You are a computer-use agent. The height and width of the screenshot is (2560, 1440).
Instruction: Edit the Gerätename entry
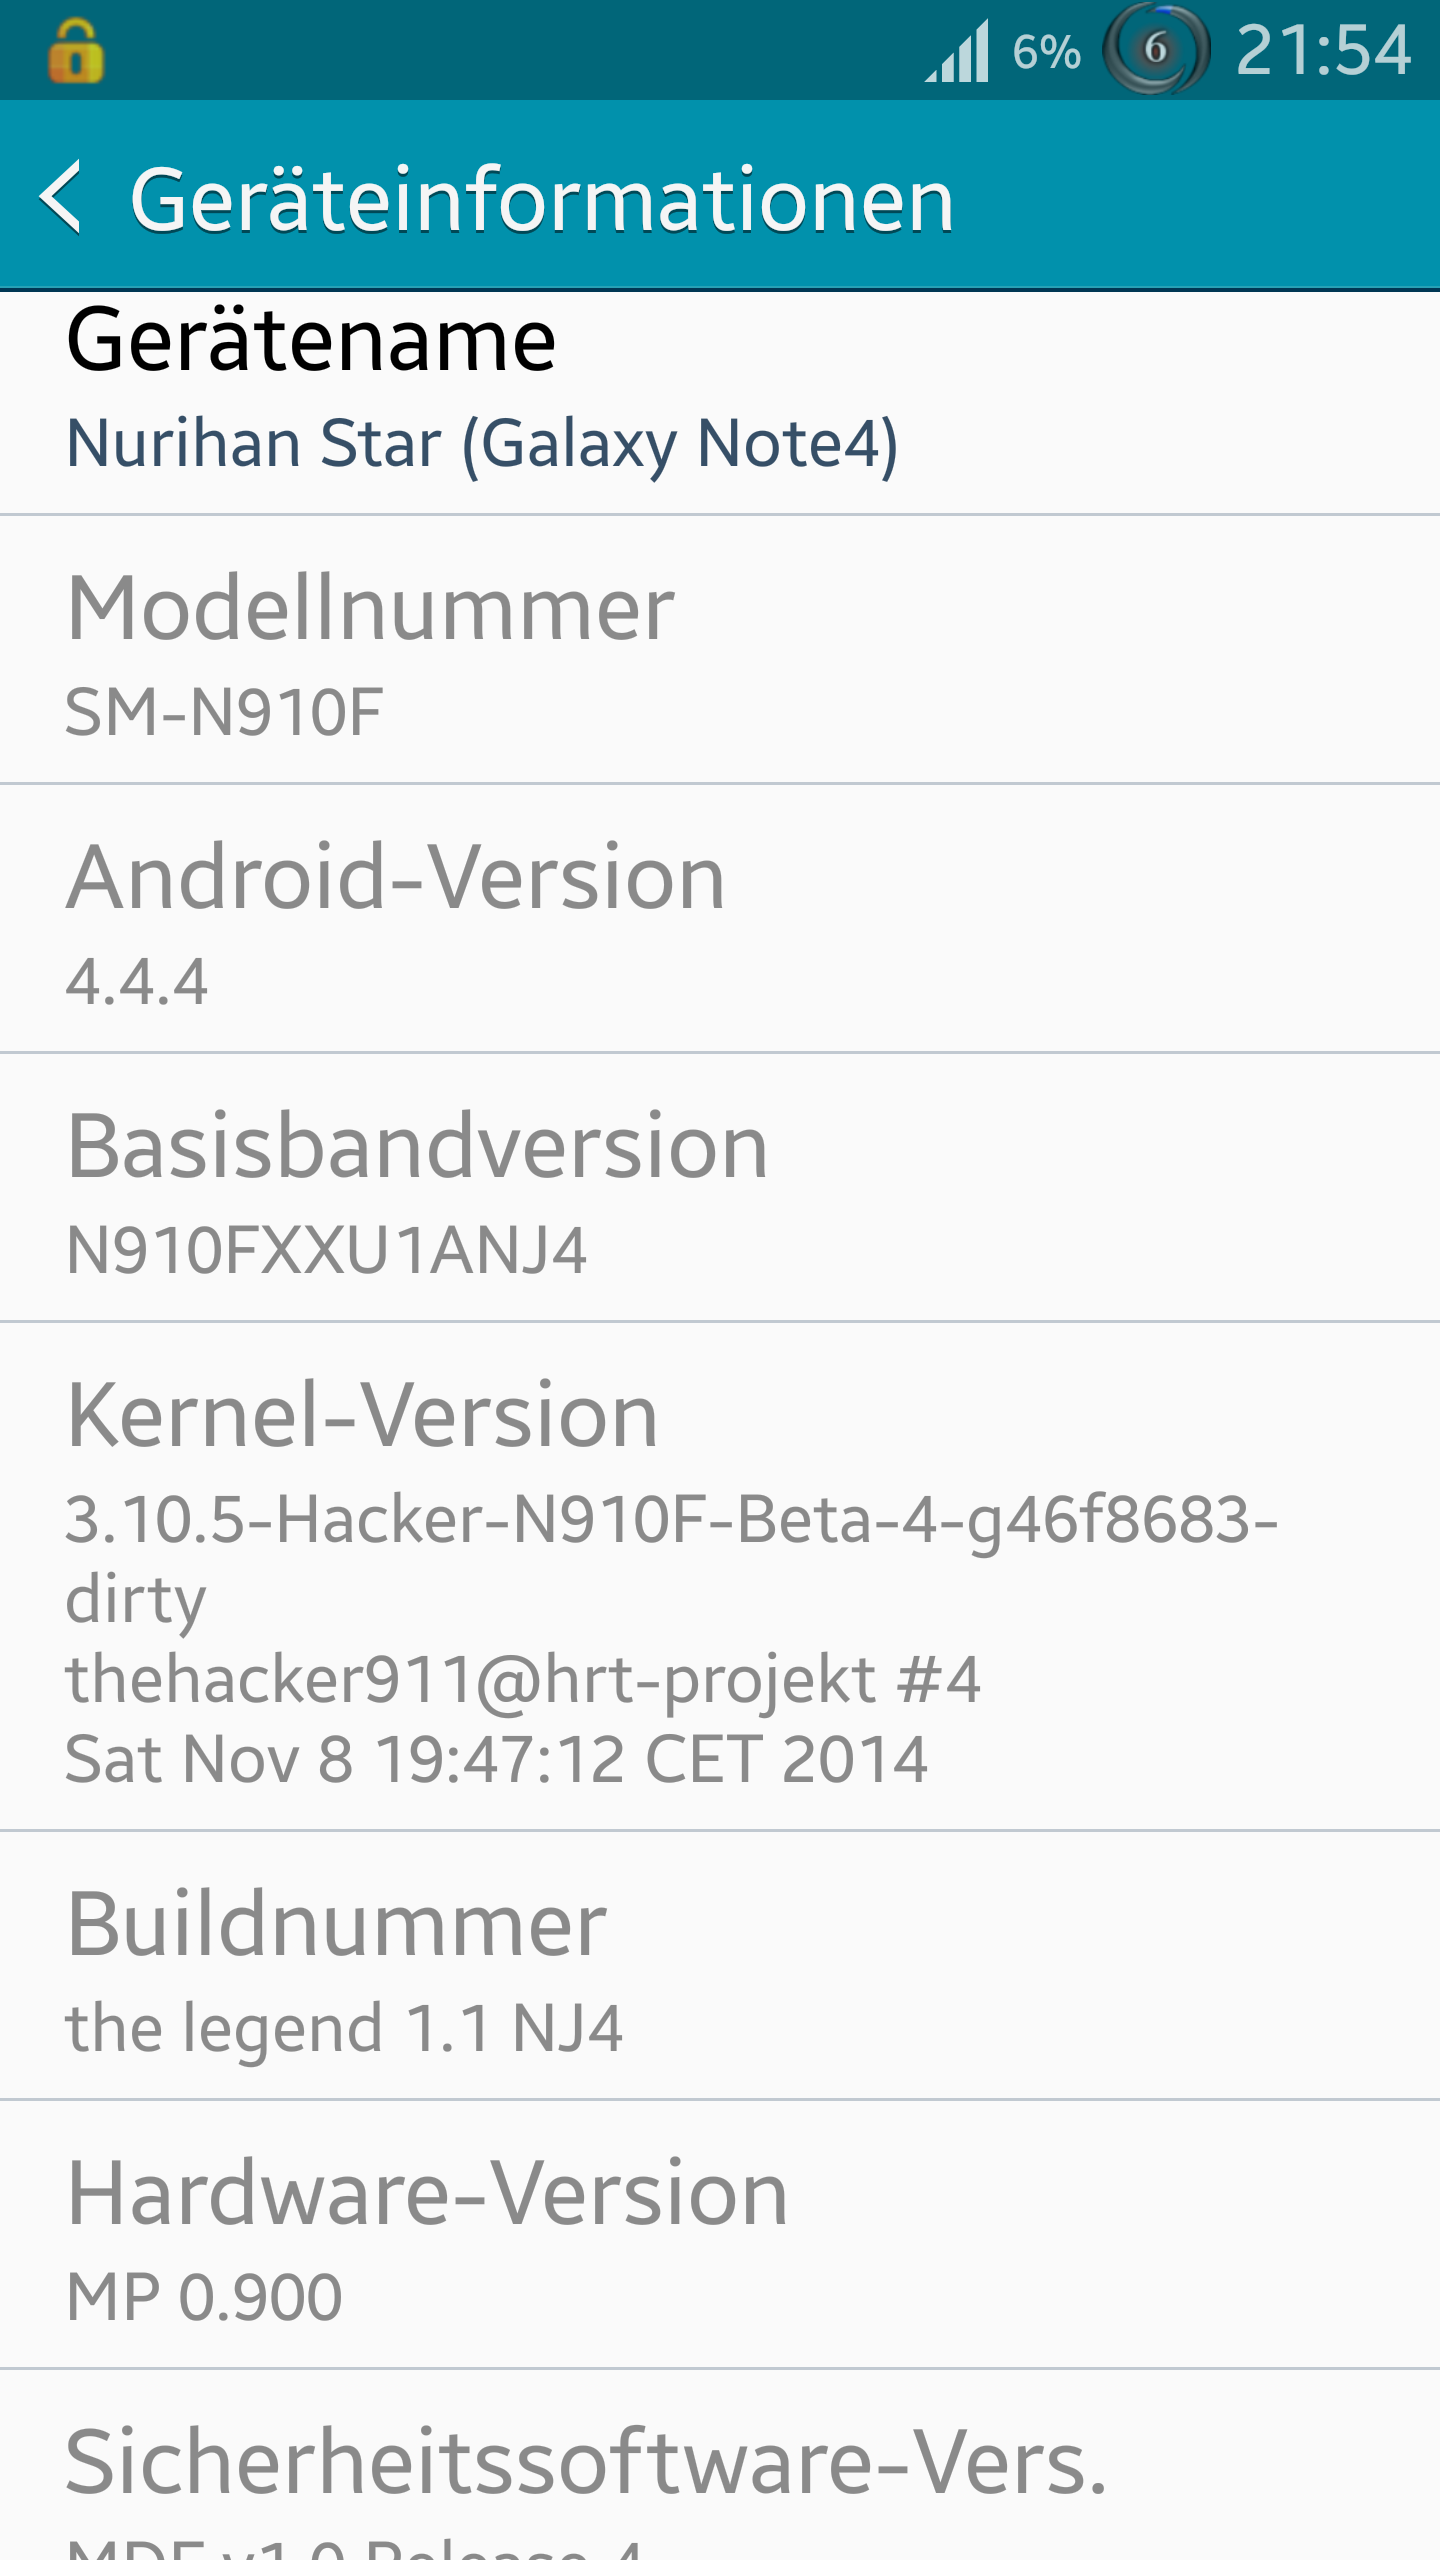pos(720,403)
